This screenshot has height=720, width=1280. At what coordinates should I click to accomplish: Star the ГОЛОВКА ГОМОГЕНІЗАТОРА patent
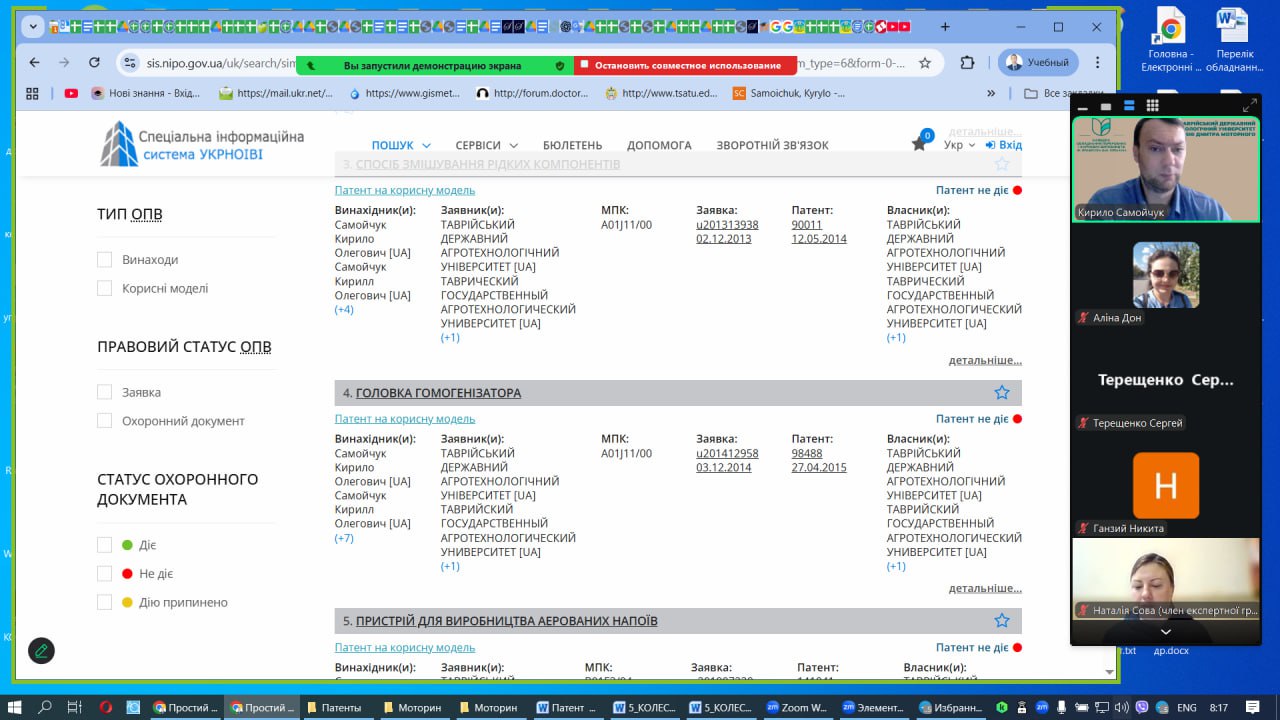[x=1001, y=393]
